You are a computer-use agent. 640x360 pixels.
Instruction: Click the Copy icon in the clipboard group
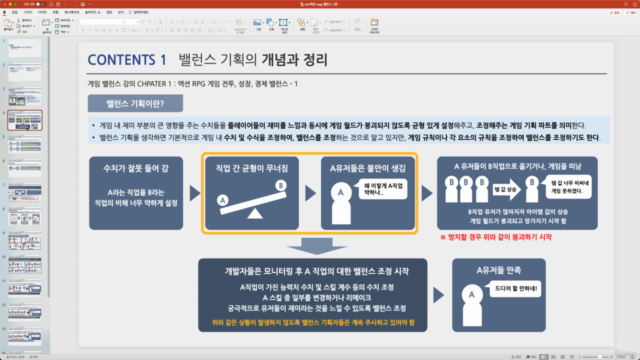coord(18,26)
